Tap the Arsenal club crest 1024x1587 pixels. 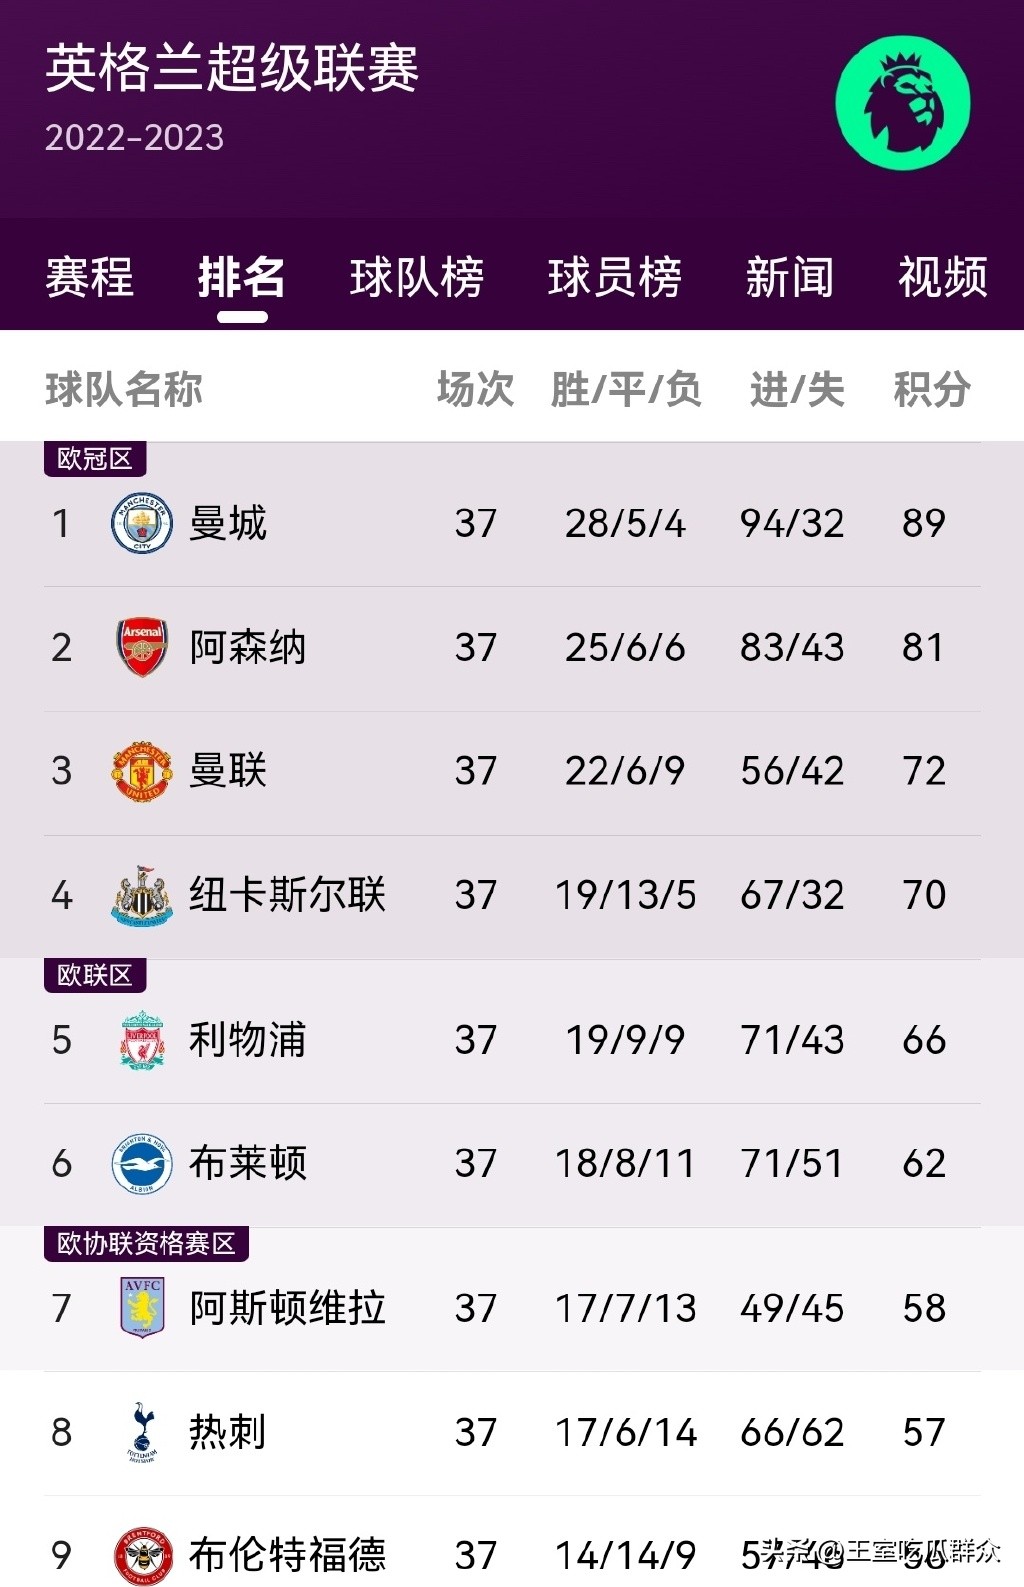pyautogui.click(x=142, y=647)
